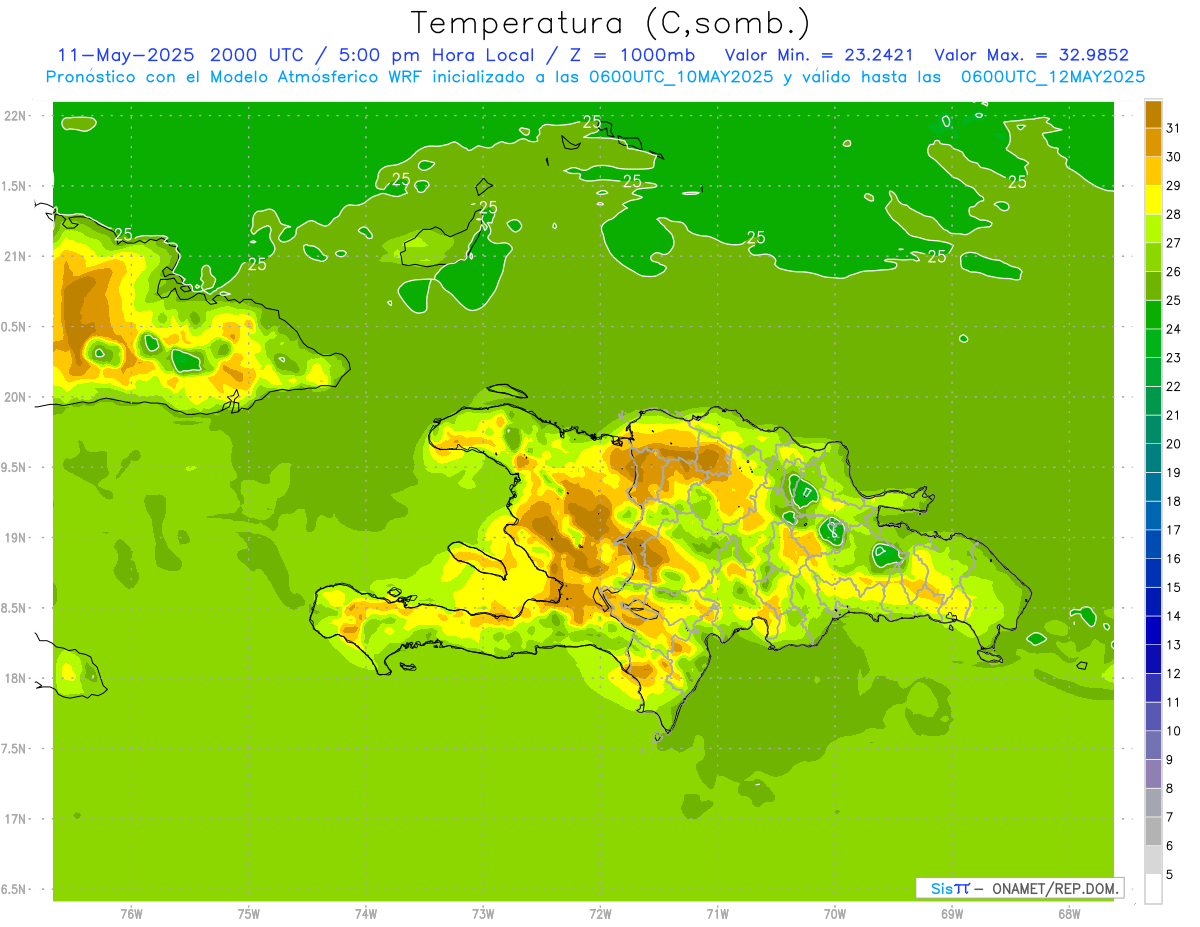Click the '71W' longitude label
Image resolution: width=1200 pixels, height=927 pixels.
pos(717,913)
